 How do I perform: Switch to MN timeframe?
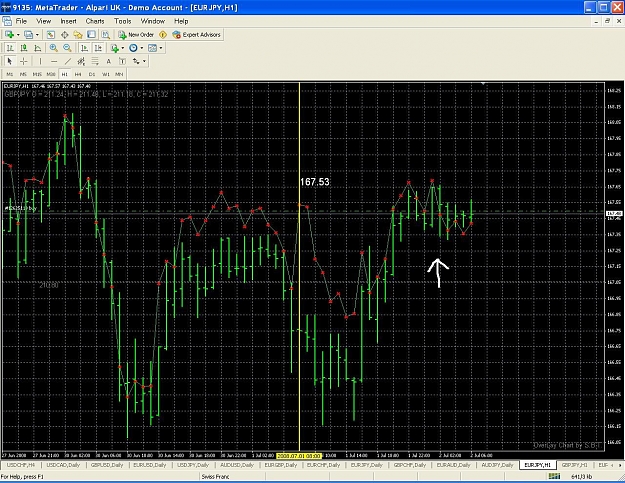(119, 74)
